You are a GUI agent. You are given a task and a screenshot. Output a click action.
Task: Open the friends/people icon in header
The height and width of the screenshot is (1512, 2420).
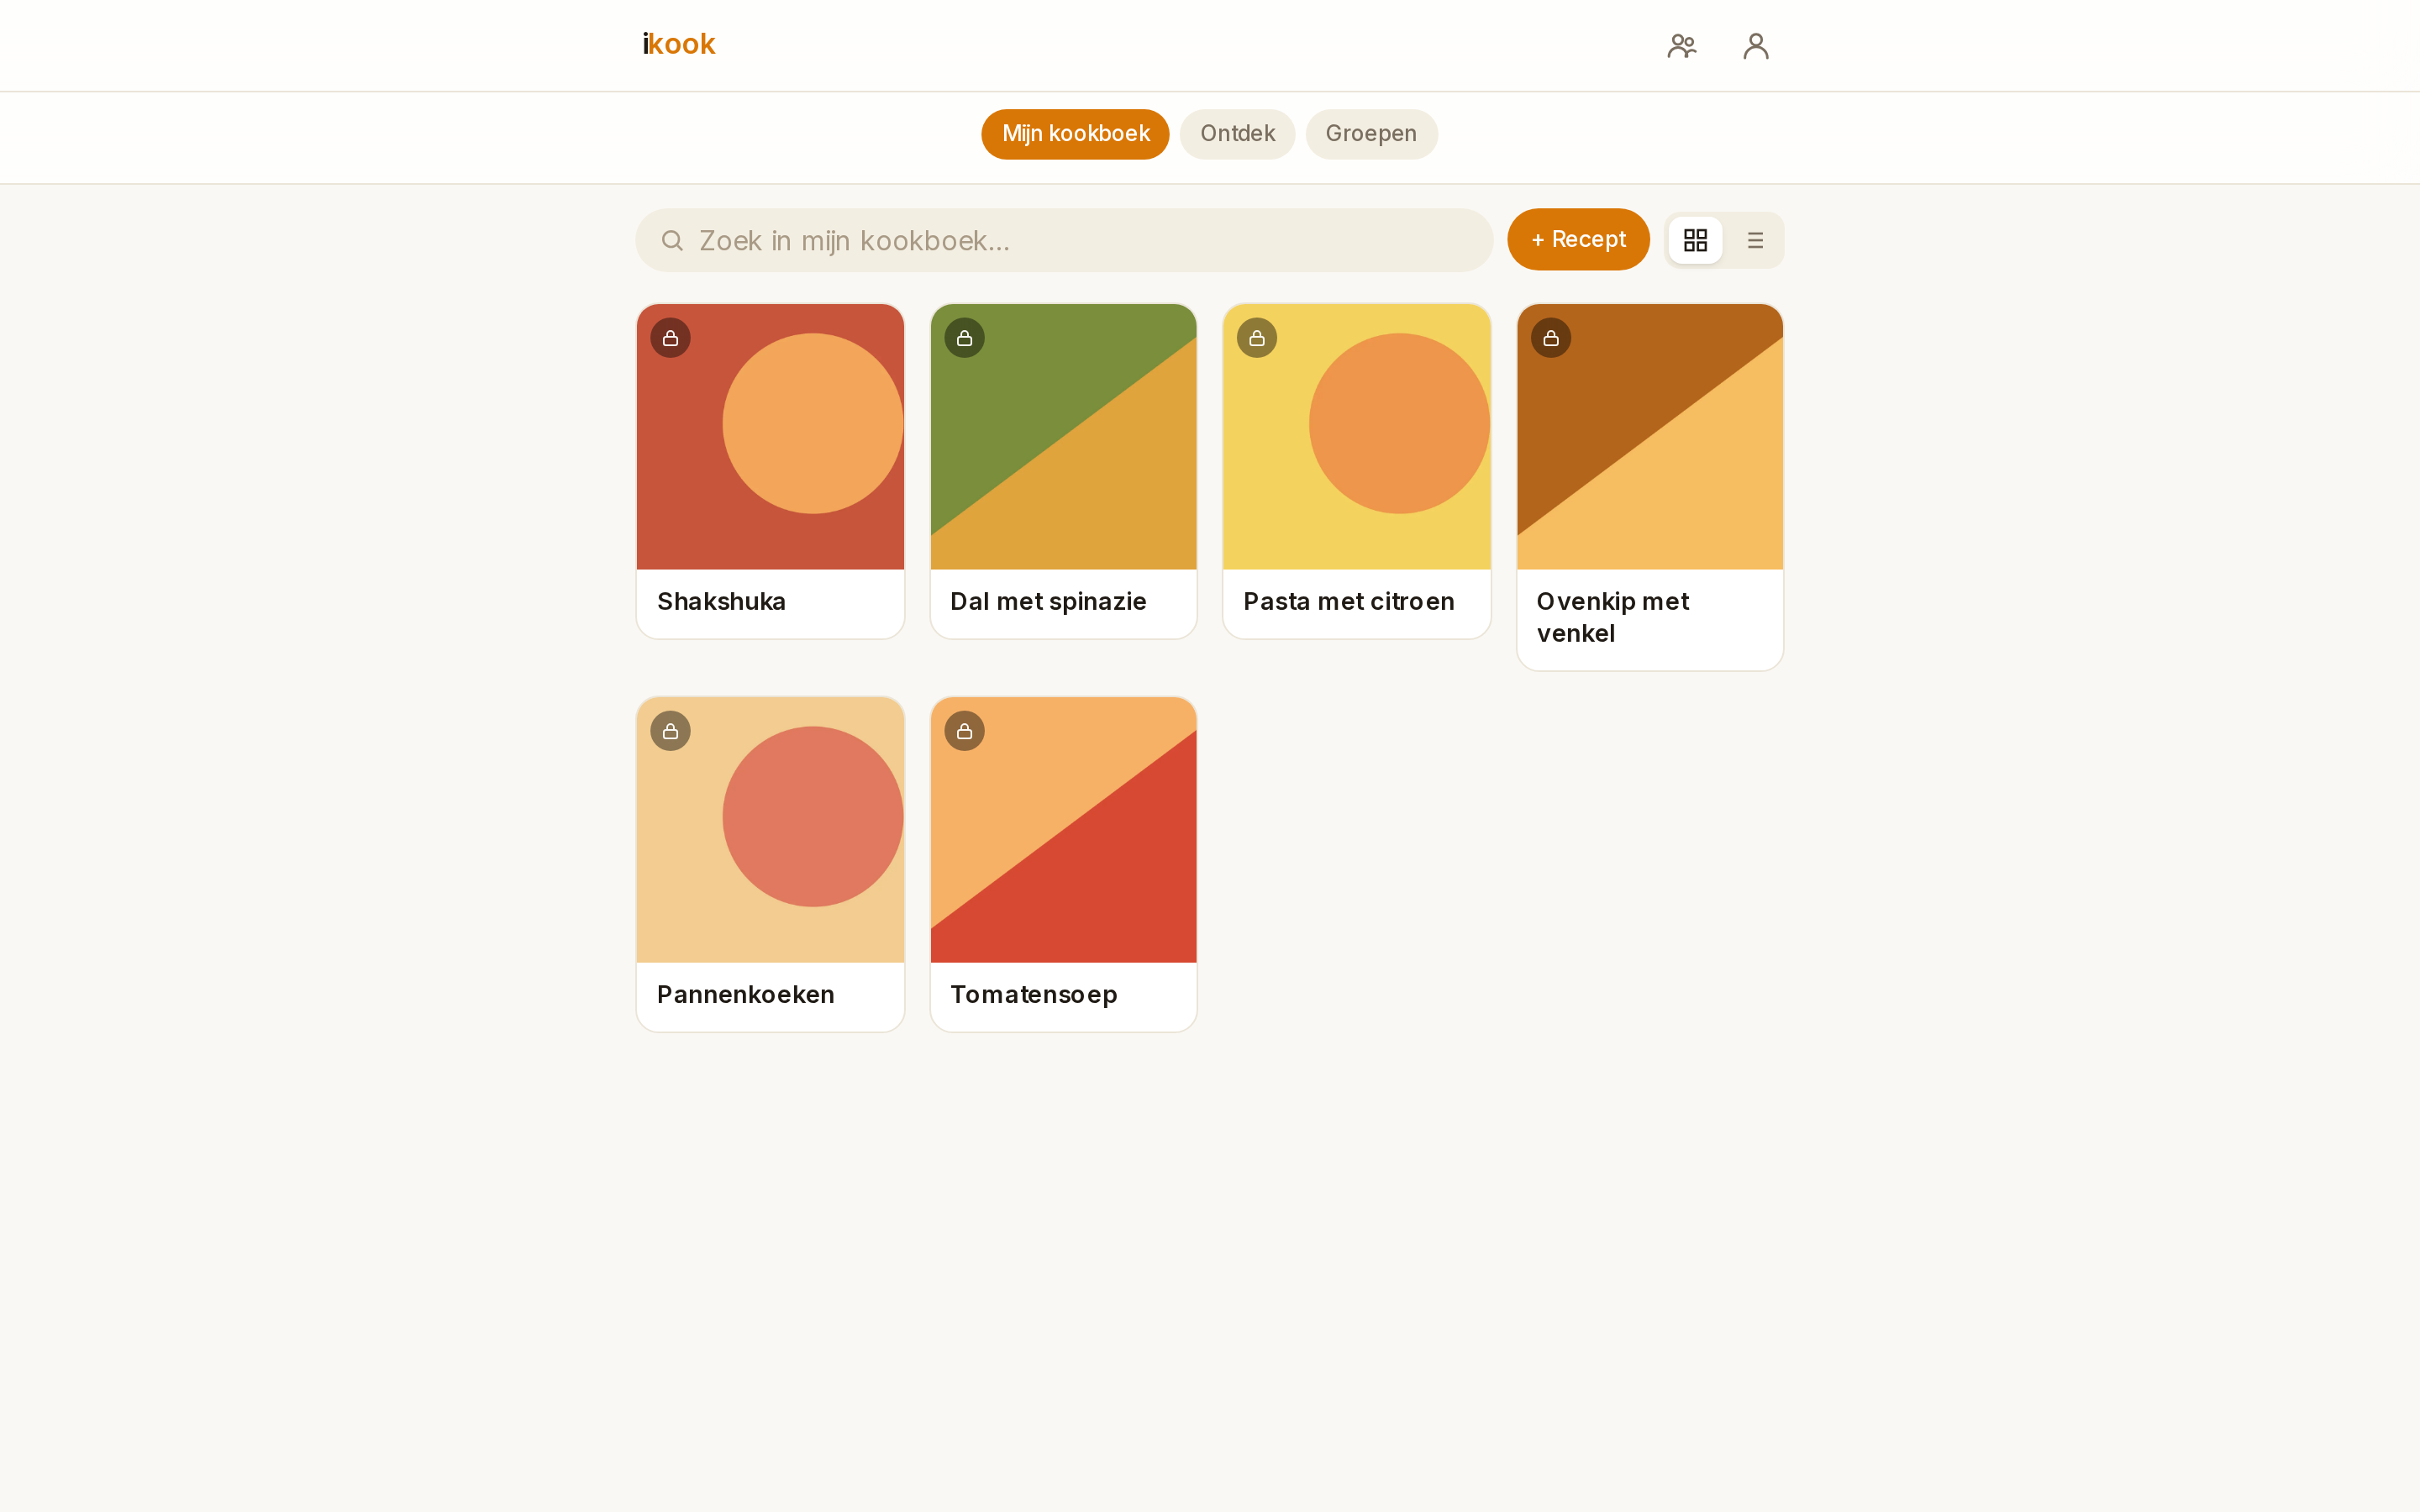[1681, 46]
